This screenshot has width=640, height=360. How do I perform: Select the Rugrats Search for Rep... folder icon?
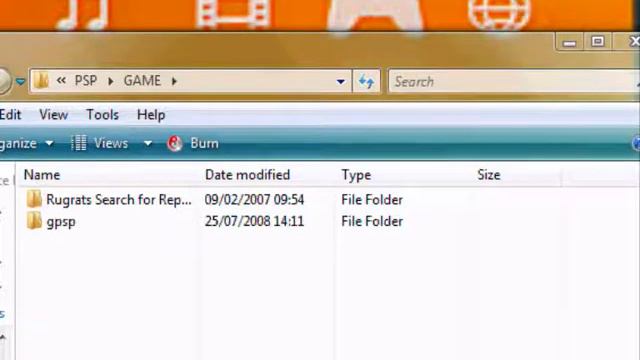click(34, 199)
